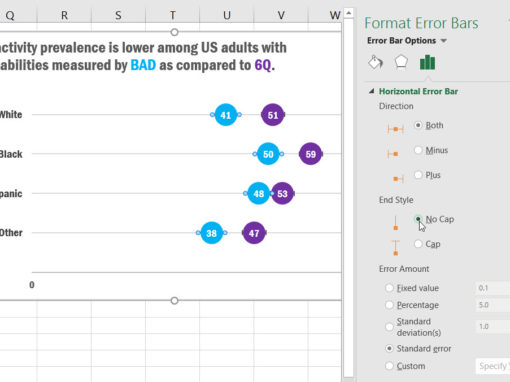Screen dimensions: 510x382
Task: Click the Black category axis label
Action: pos(11,154)
